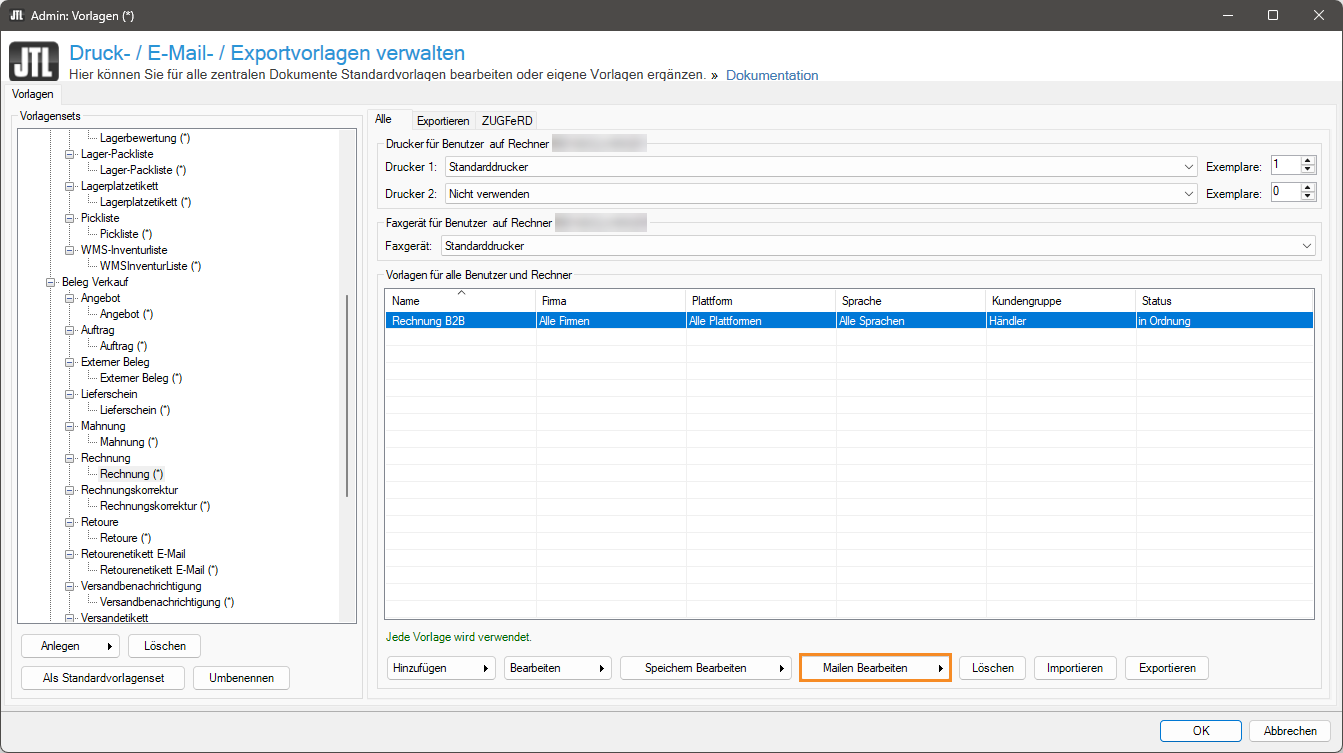Image resolution: width=1343 pixels, height=753 pixels.
Task: Confirm dialog with the OK button
Action: 1201,731
